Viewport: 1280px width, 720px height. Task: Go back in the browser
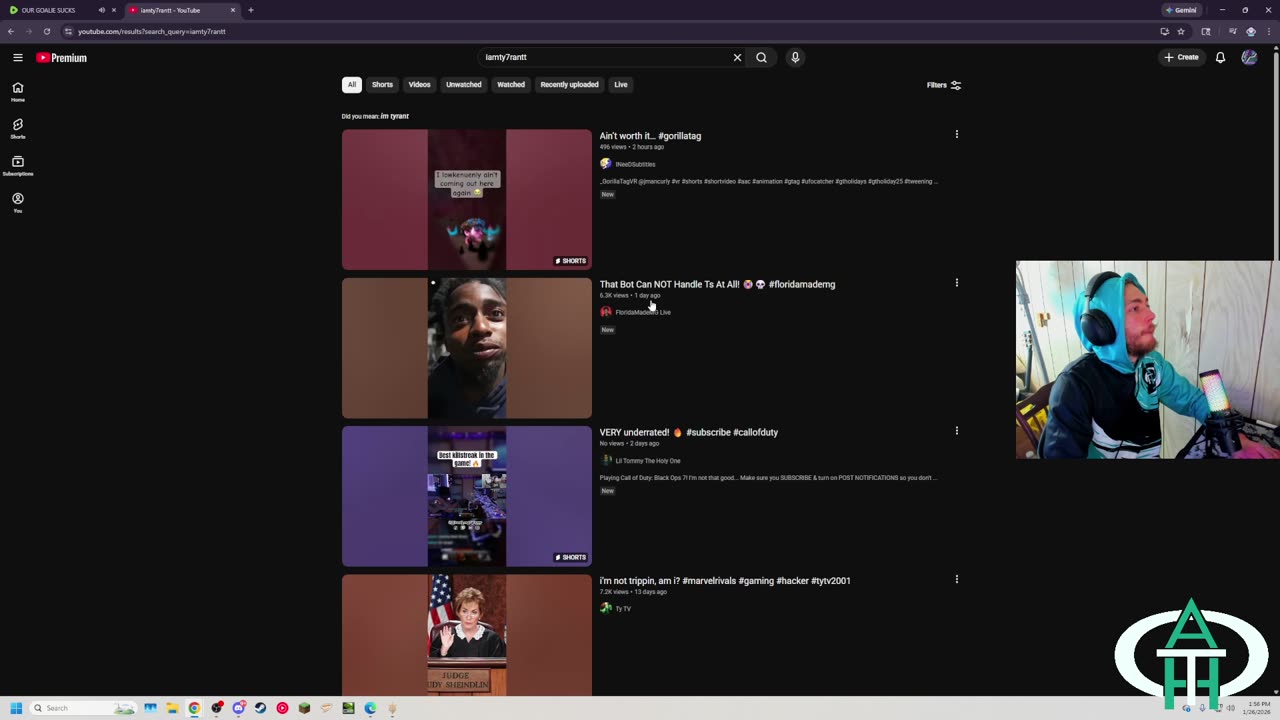click(11, 31)
